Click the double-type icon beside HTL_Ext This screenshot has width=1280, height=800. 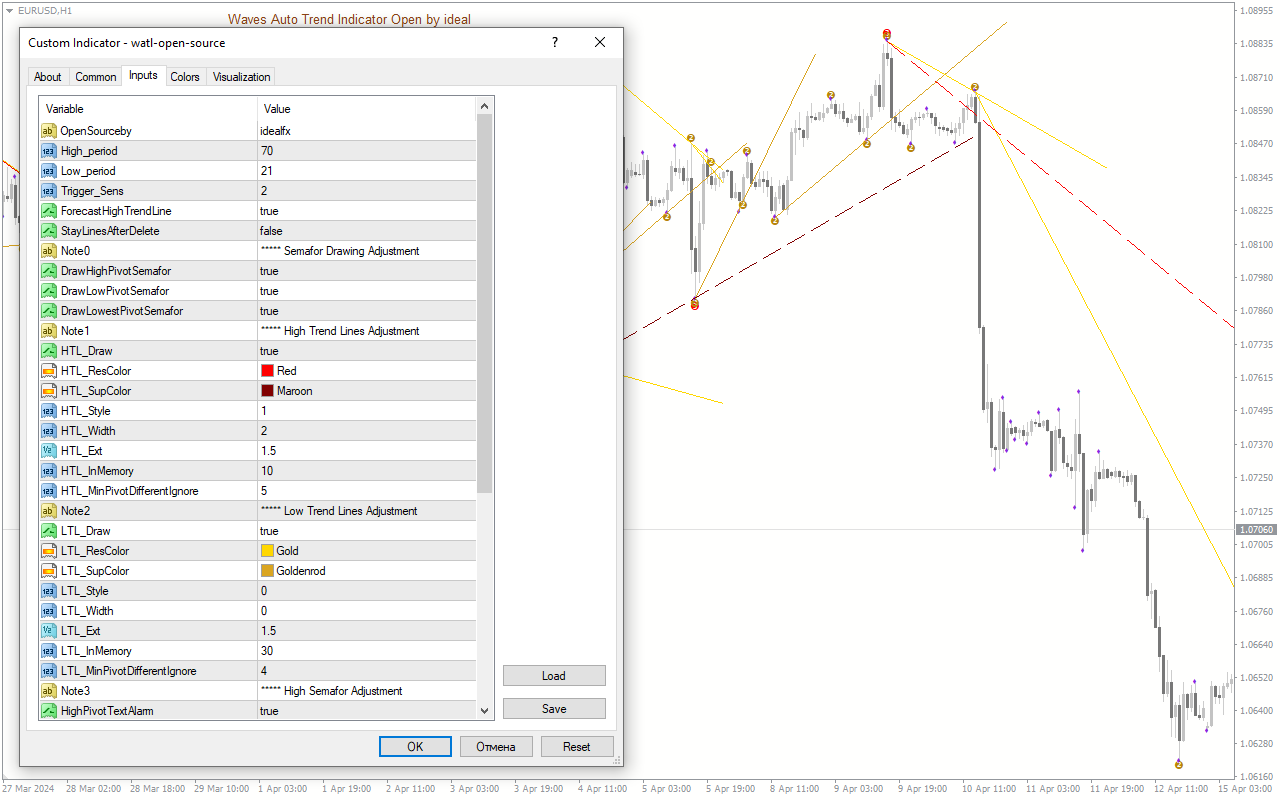click(x=48, y=451)
